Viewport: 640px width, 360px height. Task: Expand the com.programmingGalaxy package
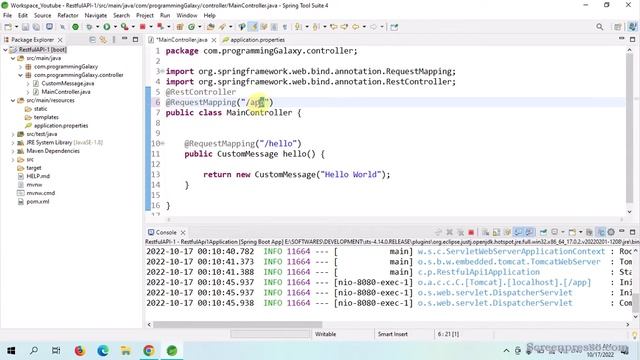pyautogui.click(x=20, y=67)
